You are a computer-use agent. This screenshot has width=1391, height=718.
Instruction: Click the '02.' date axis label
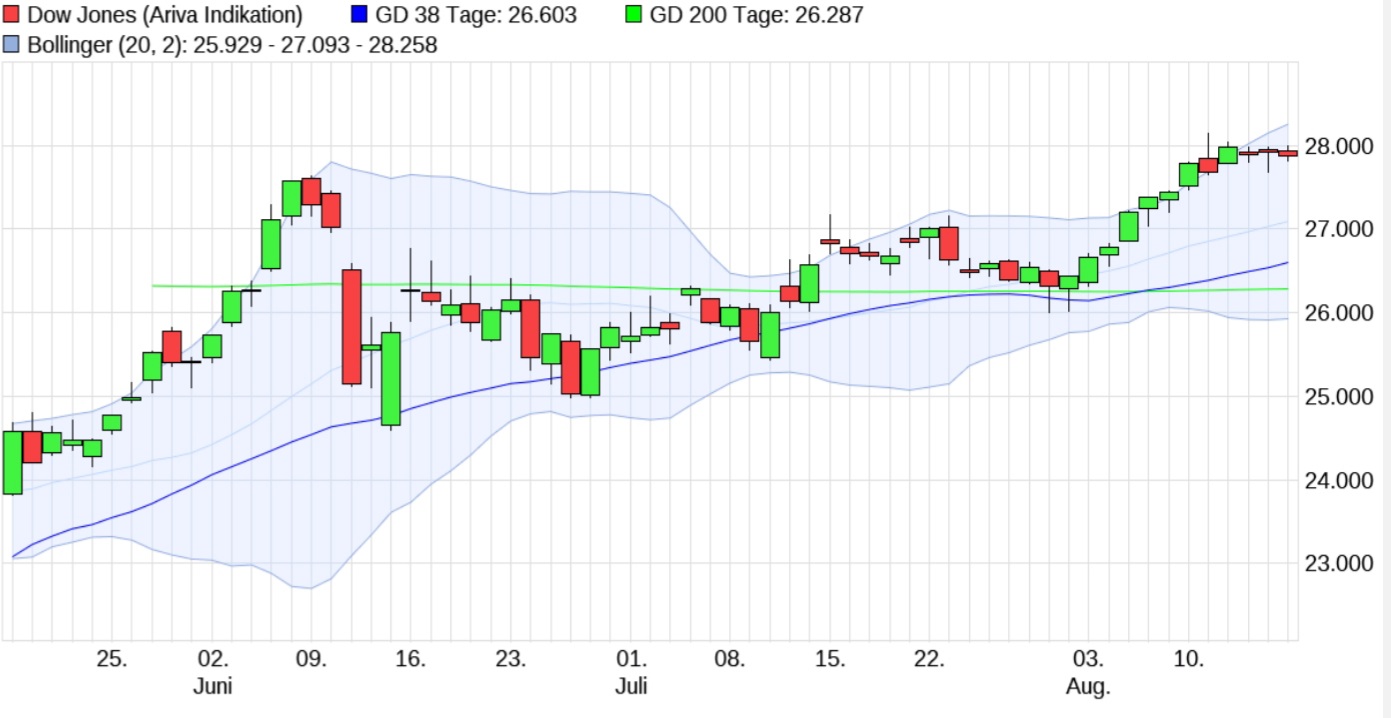click(x=212, y=660)
